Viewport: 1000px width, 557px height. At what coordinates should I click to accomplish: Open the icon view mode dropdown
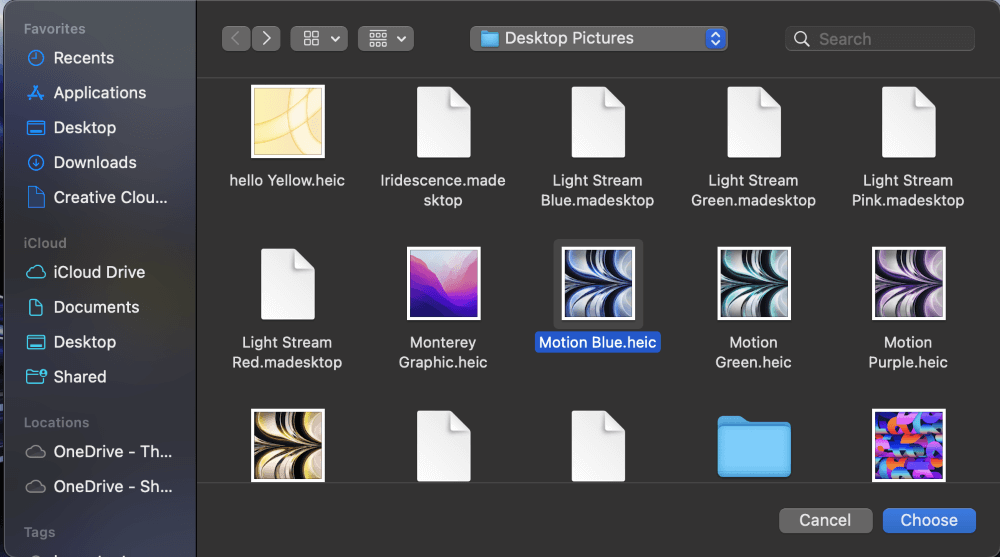point(319,39)
